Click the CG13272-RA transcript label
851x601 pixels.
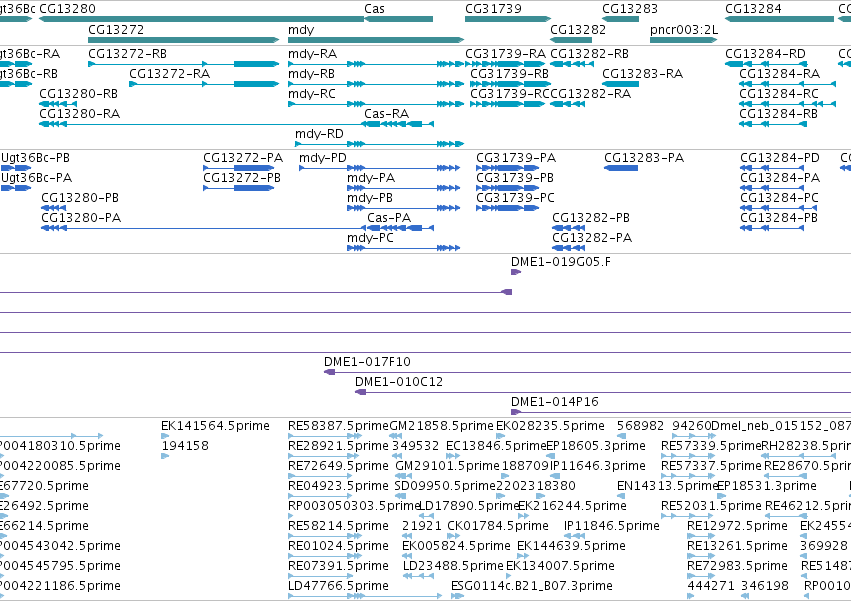(169, 74)
